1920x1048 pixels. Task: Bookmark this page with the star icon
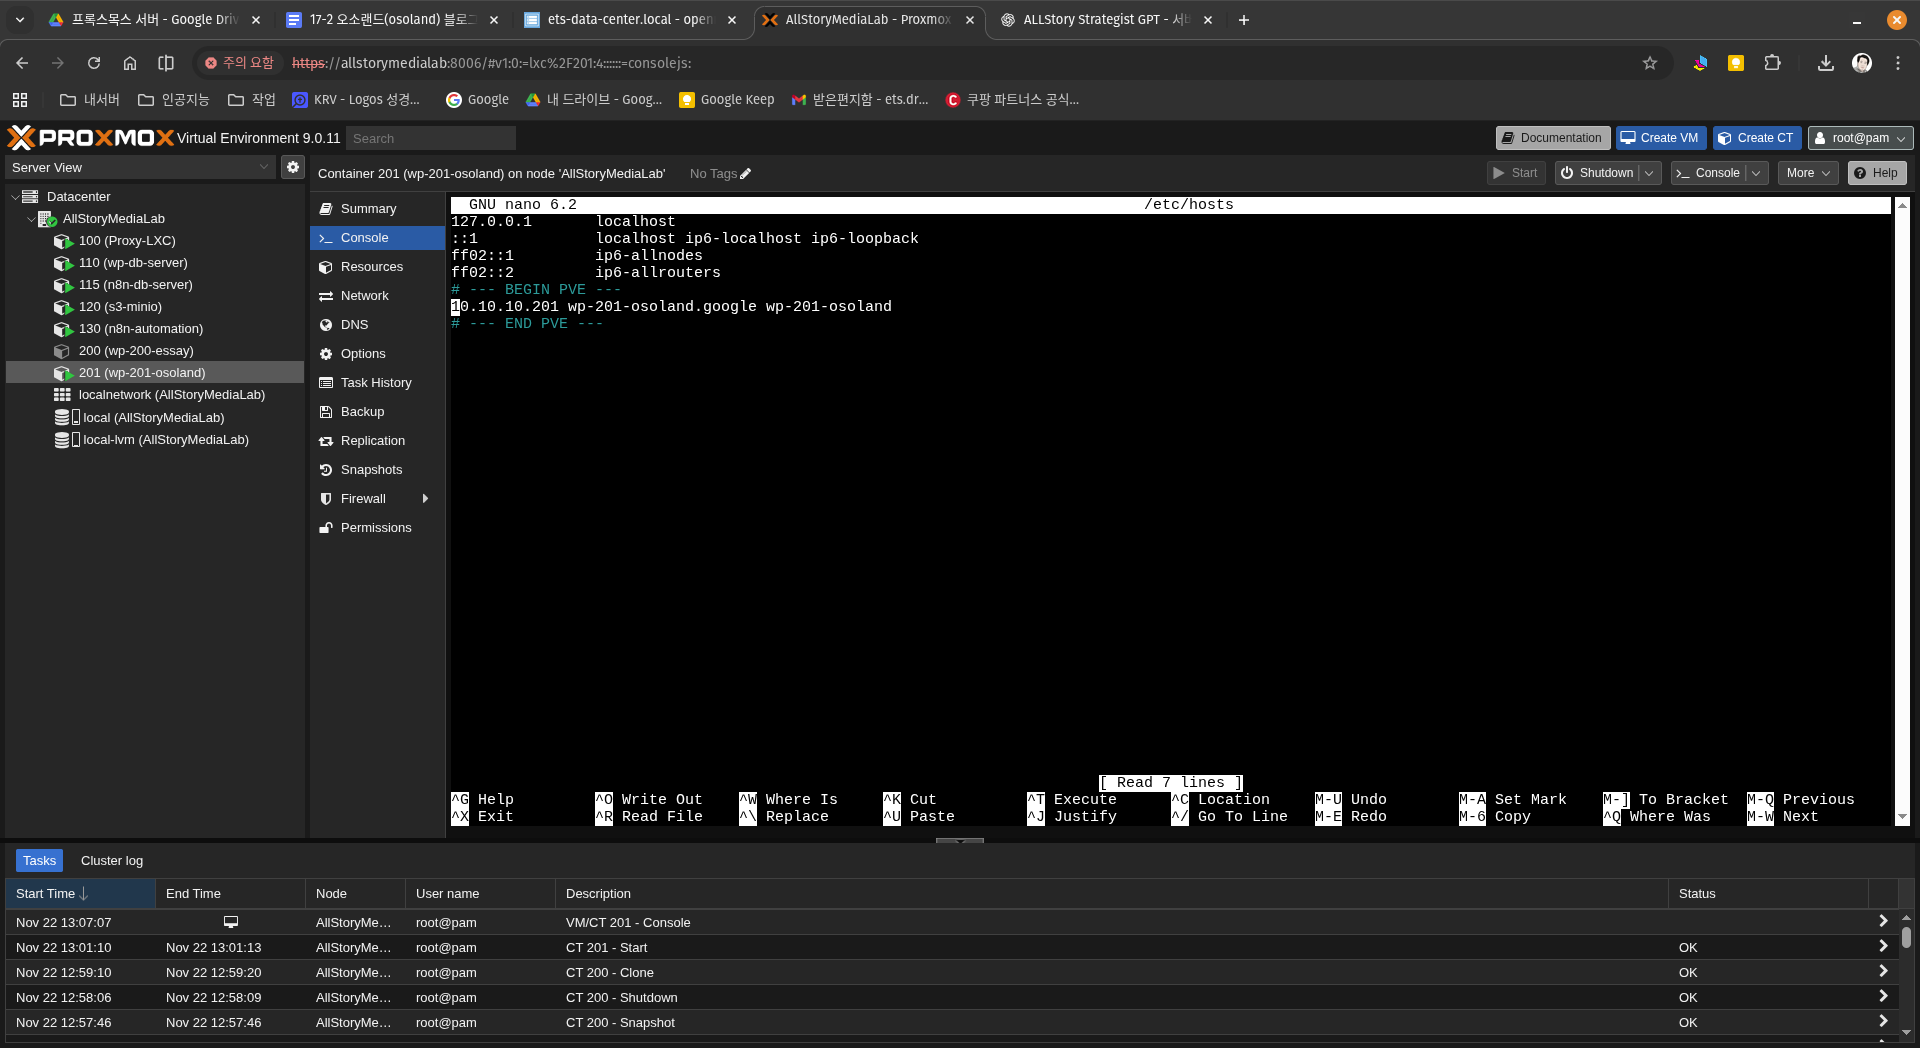point(1650,63)
